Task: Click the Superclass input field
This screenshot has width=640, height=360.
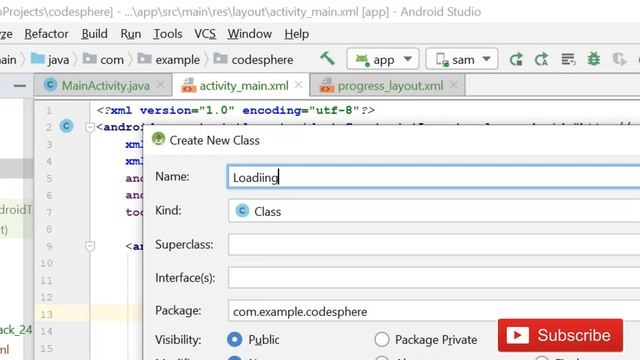Action: 433,244
